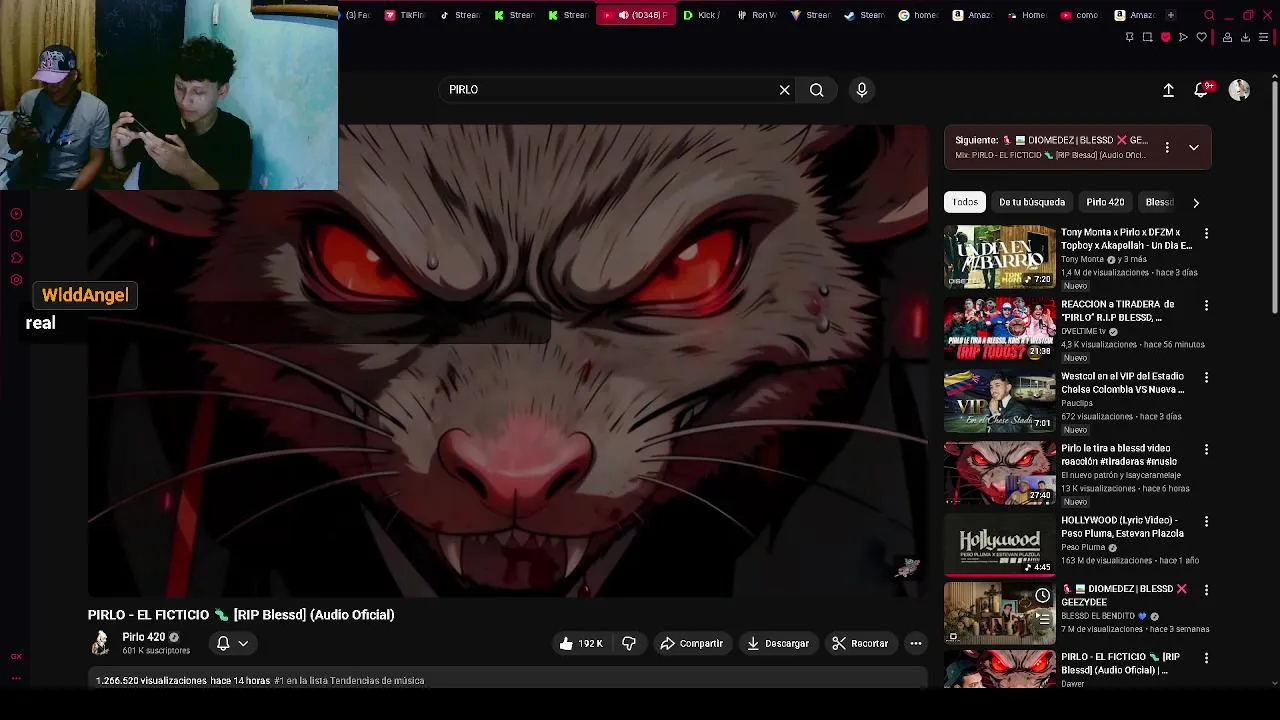This screenshot has width=1280, height=720.
Task: Open Peso Pluma channel under HOLLYWOOD video
Action: tap(1083, 547)
